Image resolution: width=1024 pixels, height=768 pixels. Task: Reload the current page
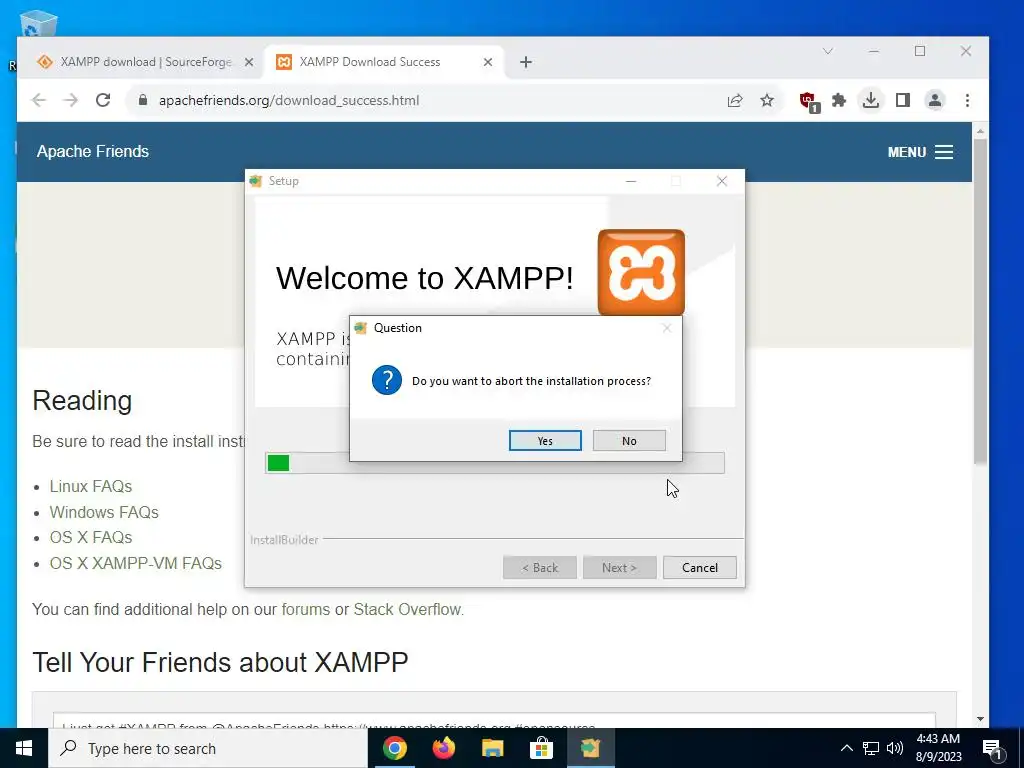click(103, 100)
